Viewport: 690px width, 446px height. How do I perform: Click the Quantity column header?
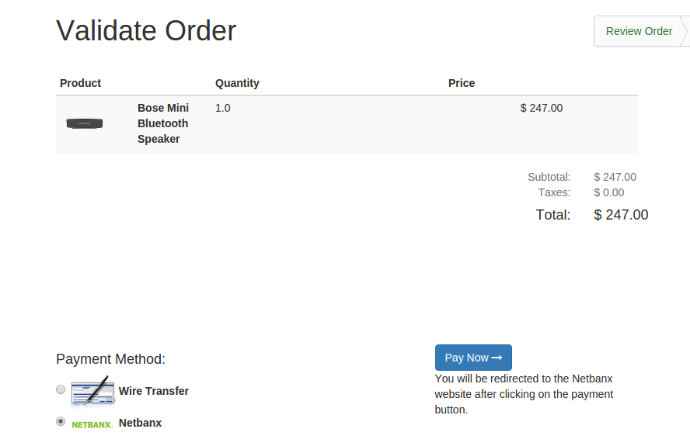[x=237, y=83]
